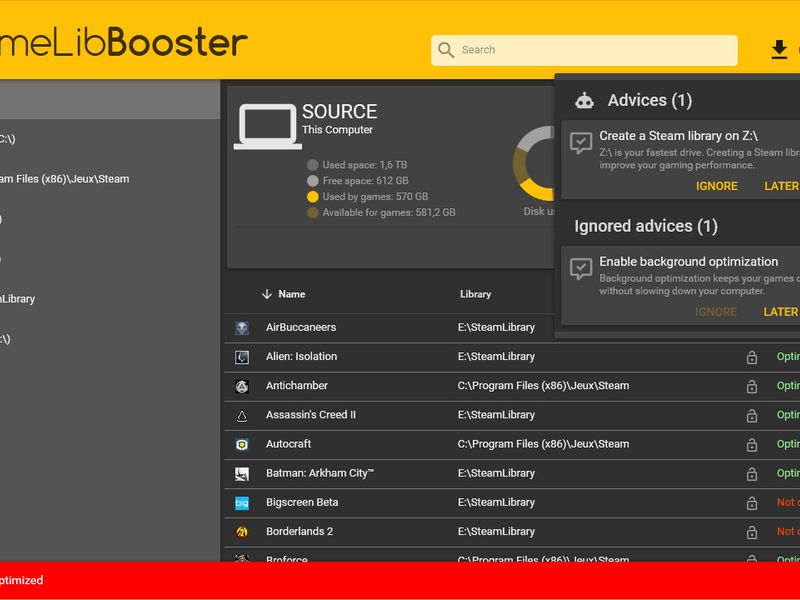Click the Free space: 612 GB label
The height and width of the screenshot is (600, 800).
[365, 181]
